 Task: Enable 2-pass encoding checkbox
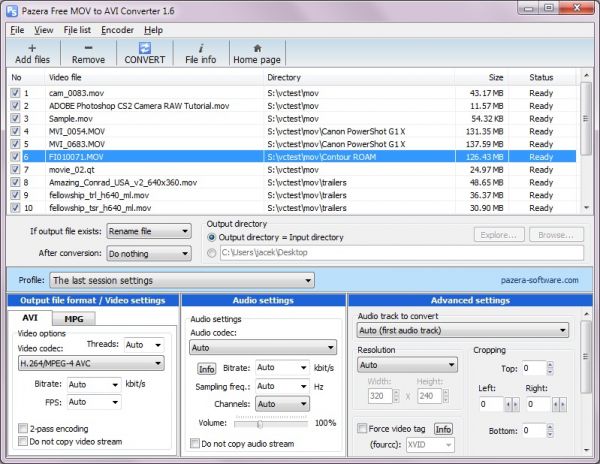(x=22, y=428)
